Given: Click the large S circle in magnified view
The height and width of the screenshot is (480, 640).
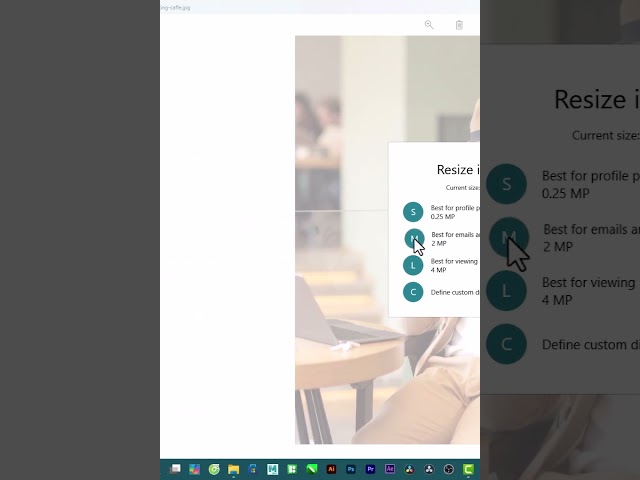Looking at the screenshot, I should [507, 184].
